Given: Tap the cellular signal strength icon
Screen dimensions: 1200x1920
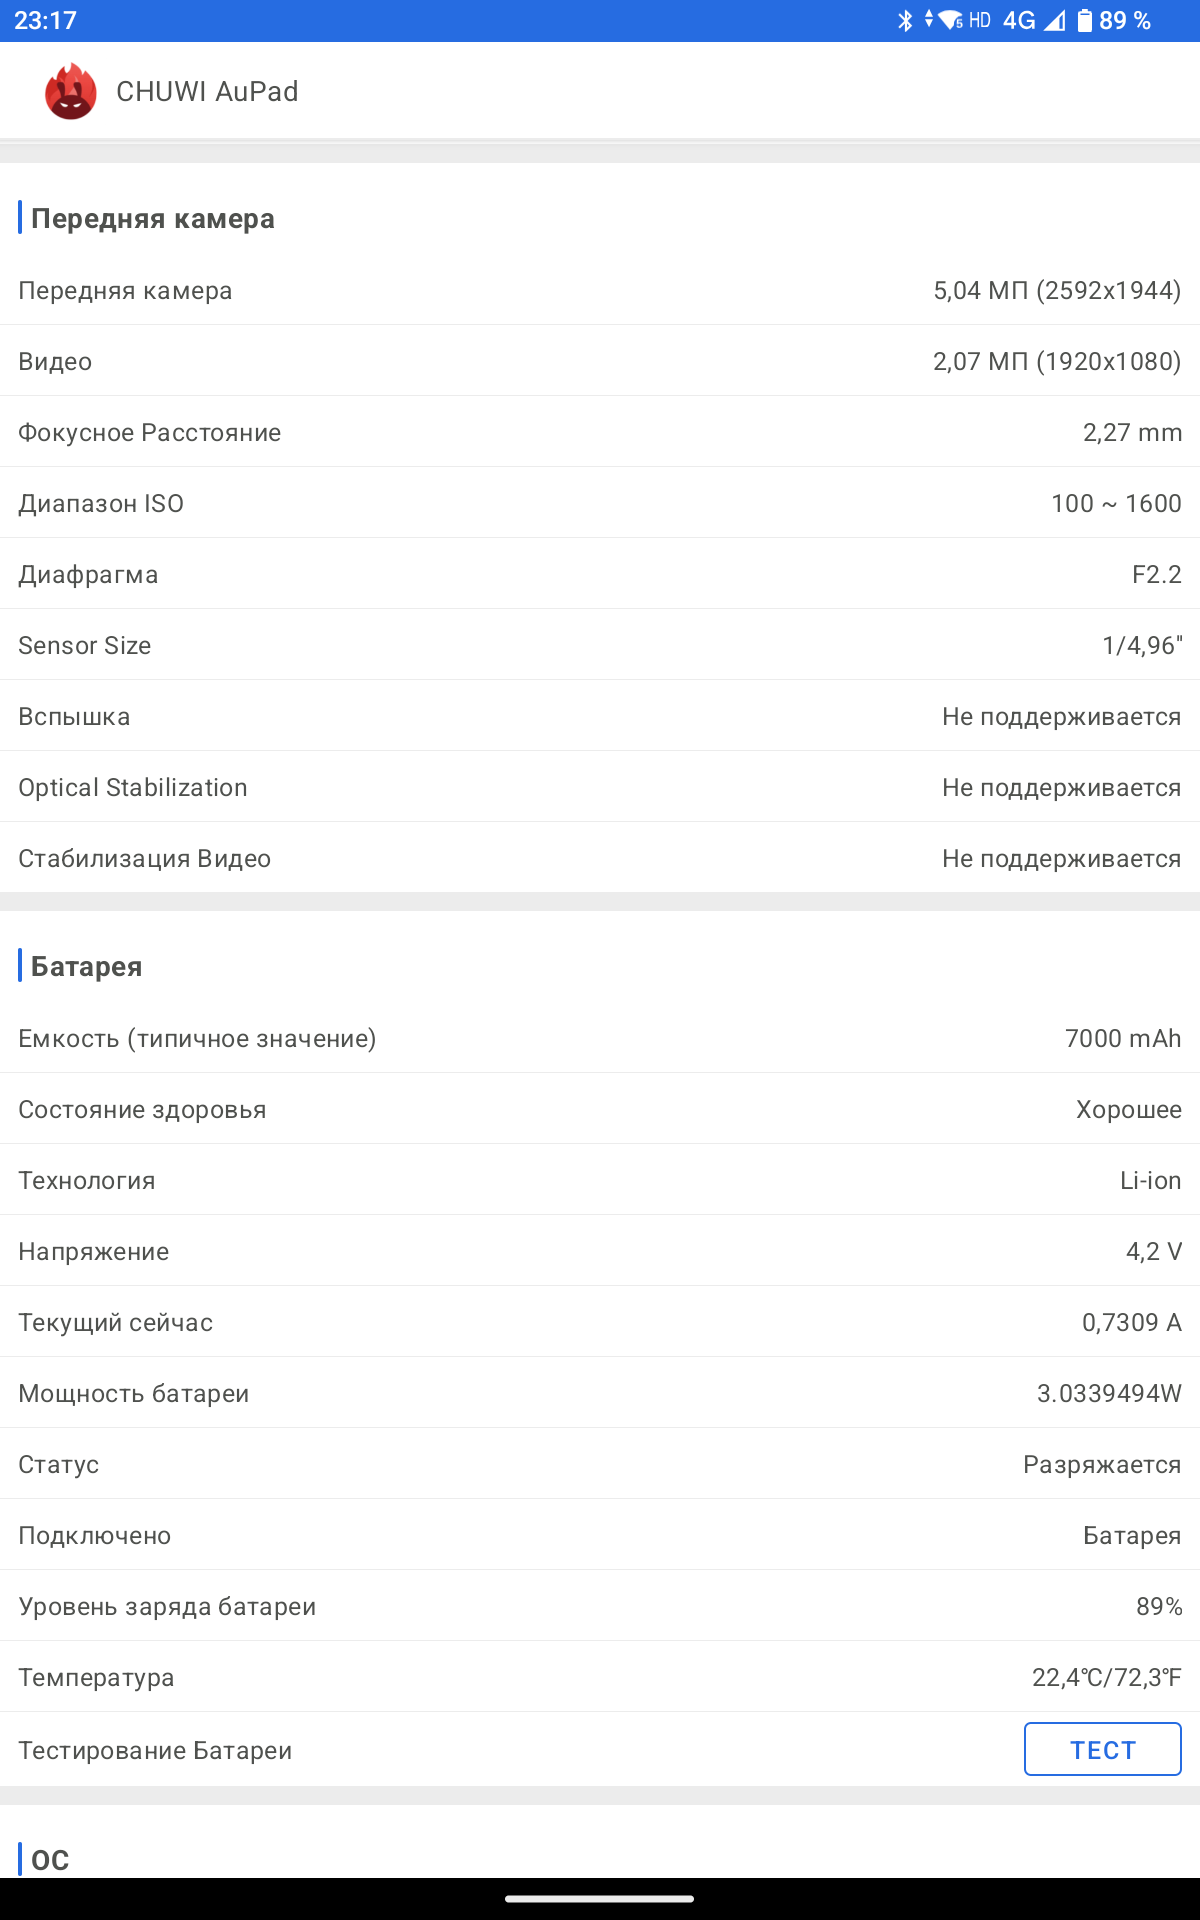Looking at the screenshot, I should point(1055,20).
